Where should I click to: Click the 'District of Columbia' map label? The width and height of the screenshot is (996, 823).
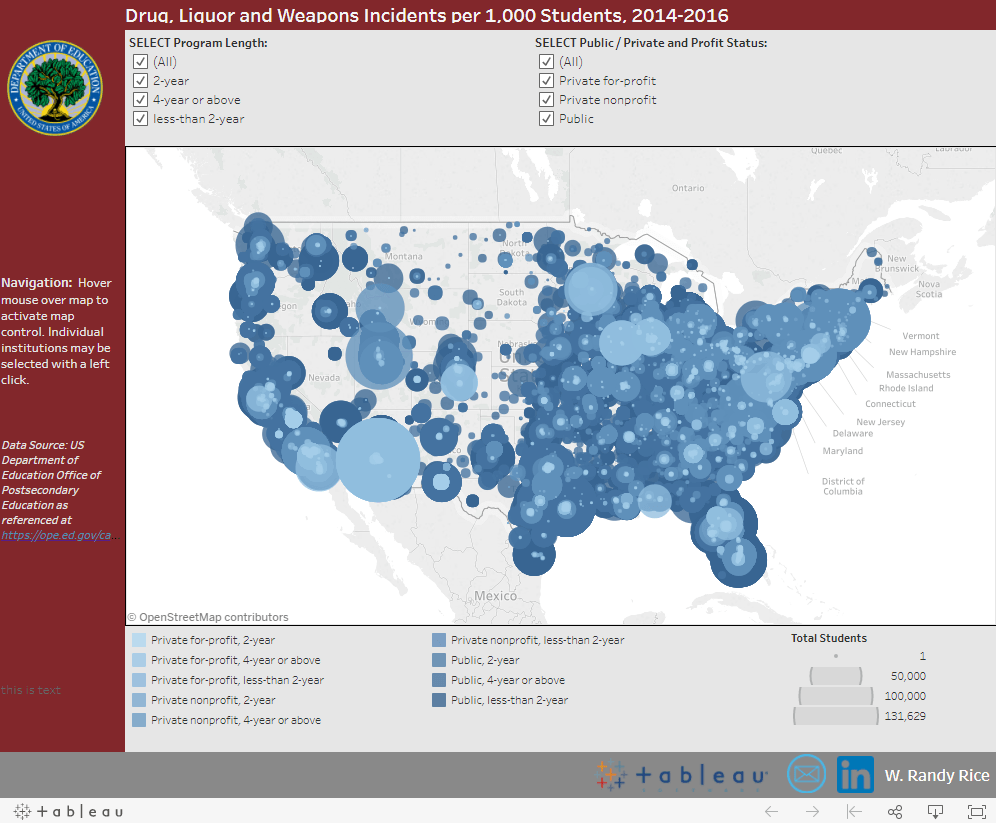click(x=843, y=486)
